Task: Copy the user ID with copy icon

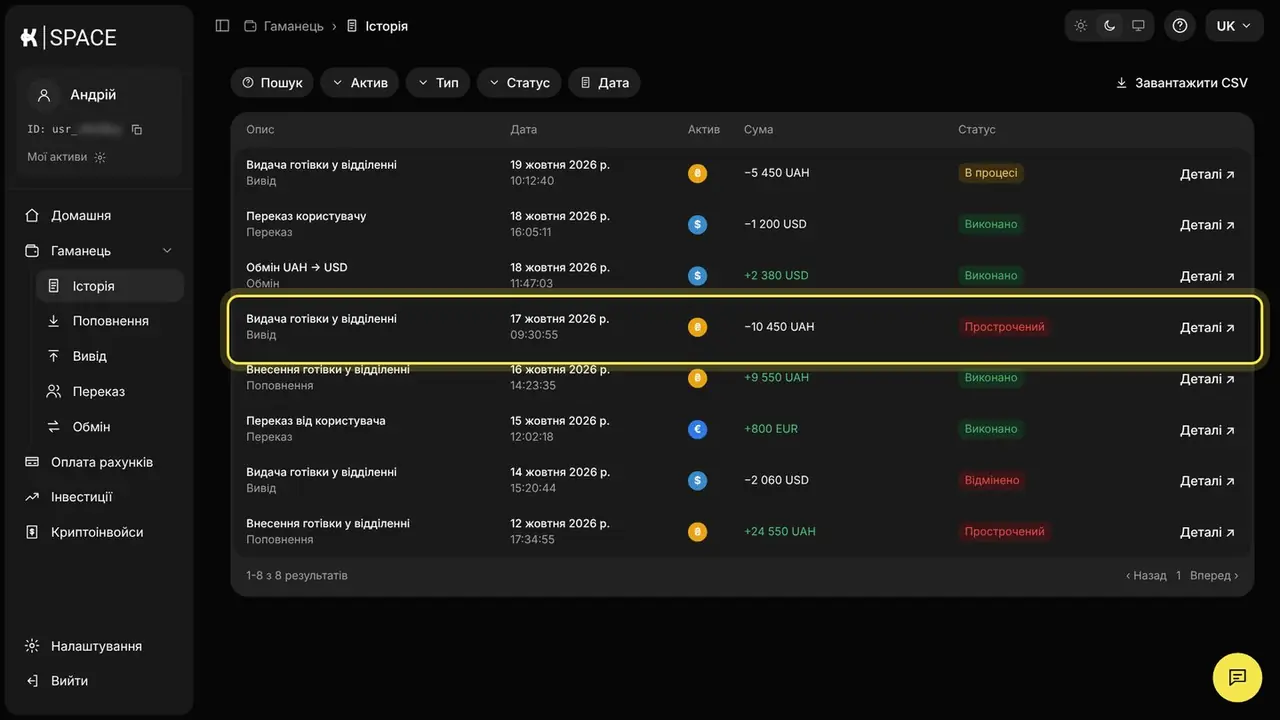Action: click(137, 130)
